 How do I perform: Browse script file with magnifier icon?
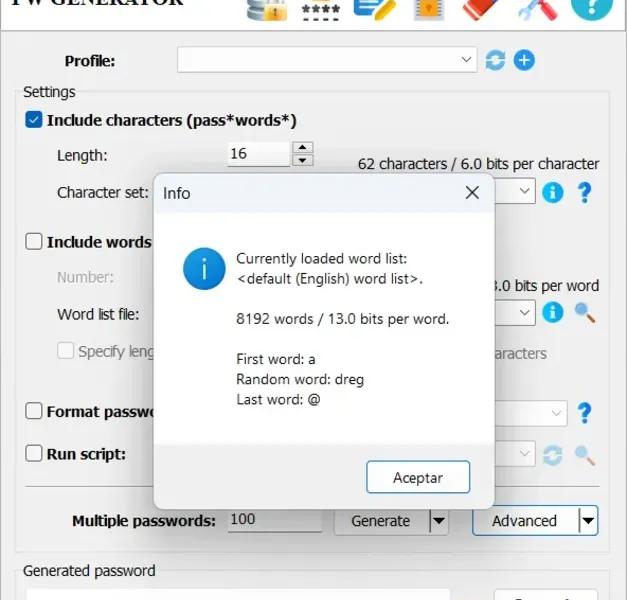point(585,455)
